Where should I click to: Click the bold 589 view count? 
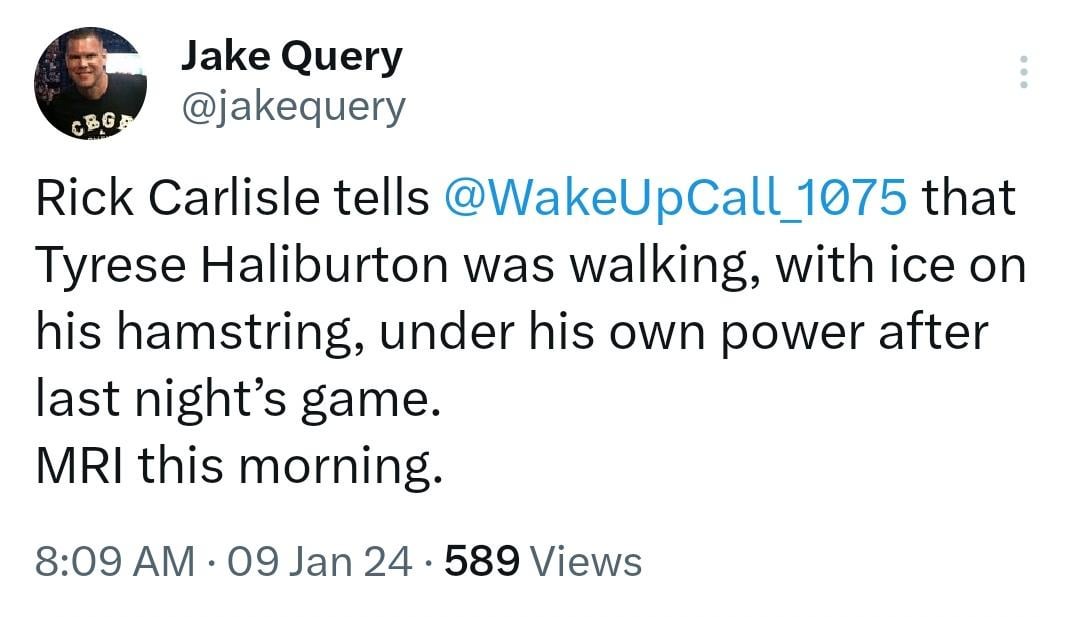coord(481,560)
